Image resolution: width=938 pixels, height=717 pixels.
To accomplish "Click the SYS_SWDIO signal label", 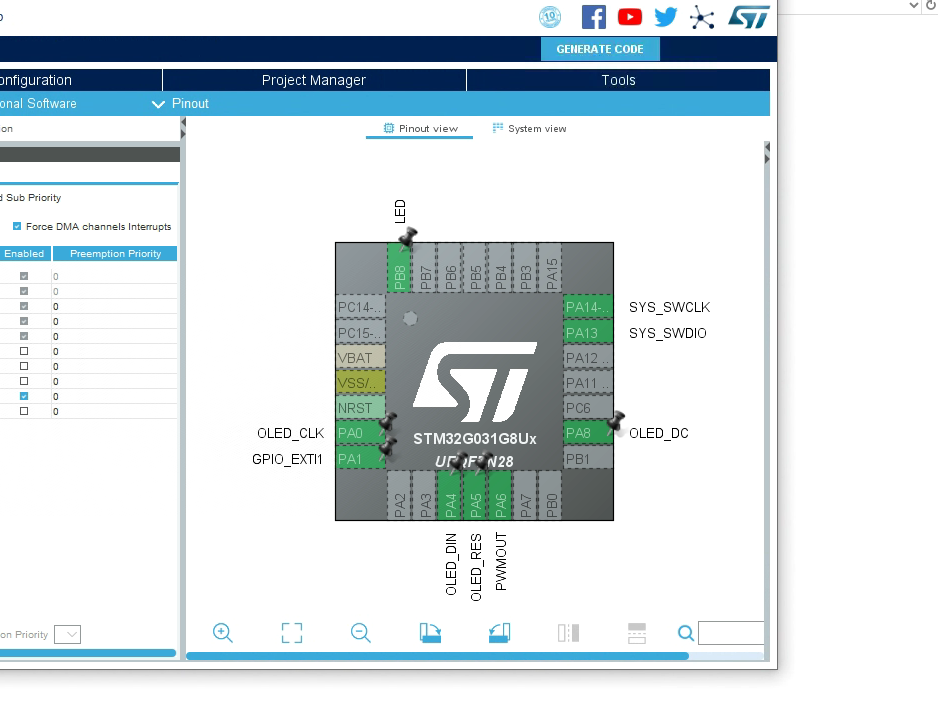I will pyautogui.click(x=668, y=333).
